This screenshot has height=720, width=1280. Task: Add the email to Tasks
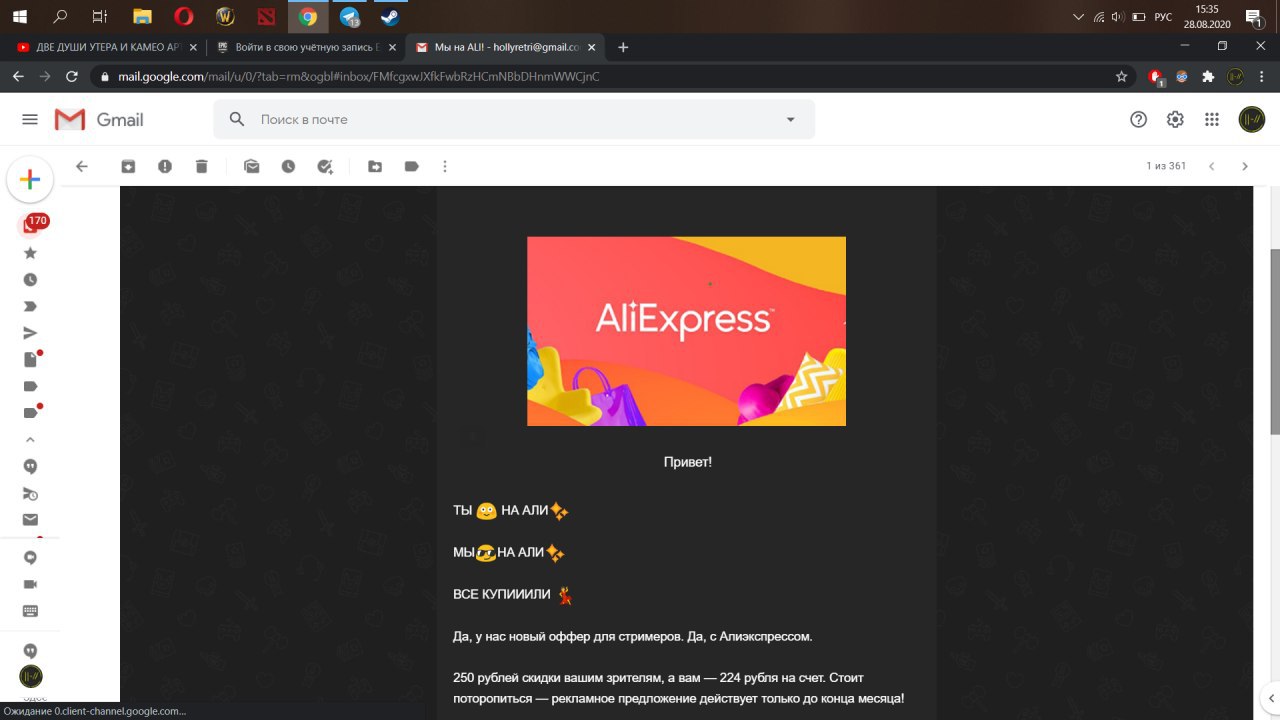point(325,167)
